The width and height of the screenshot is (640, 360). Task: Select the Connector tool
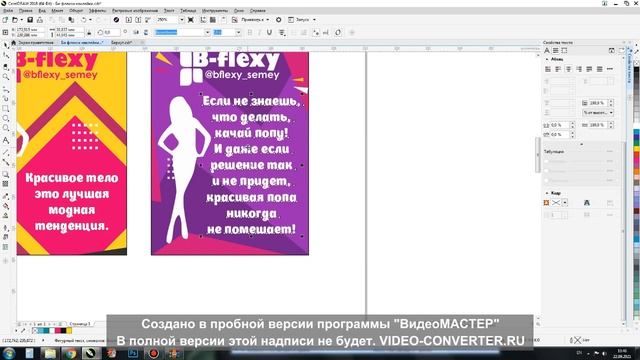[x=6, y=162]
